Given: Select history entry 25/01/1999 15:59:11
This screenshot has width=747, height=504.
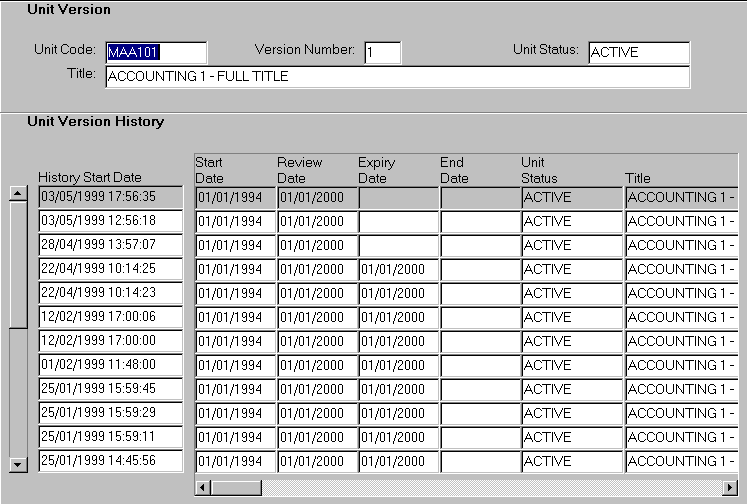Looking at the screenshot, I should pos(111,437).
